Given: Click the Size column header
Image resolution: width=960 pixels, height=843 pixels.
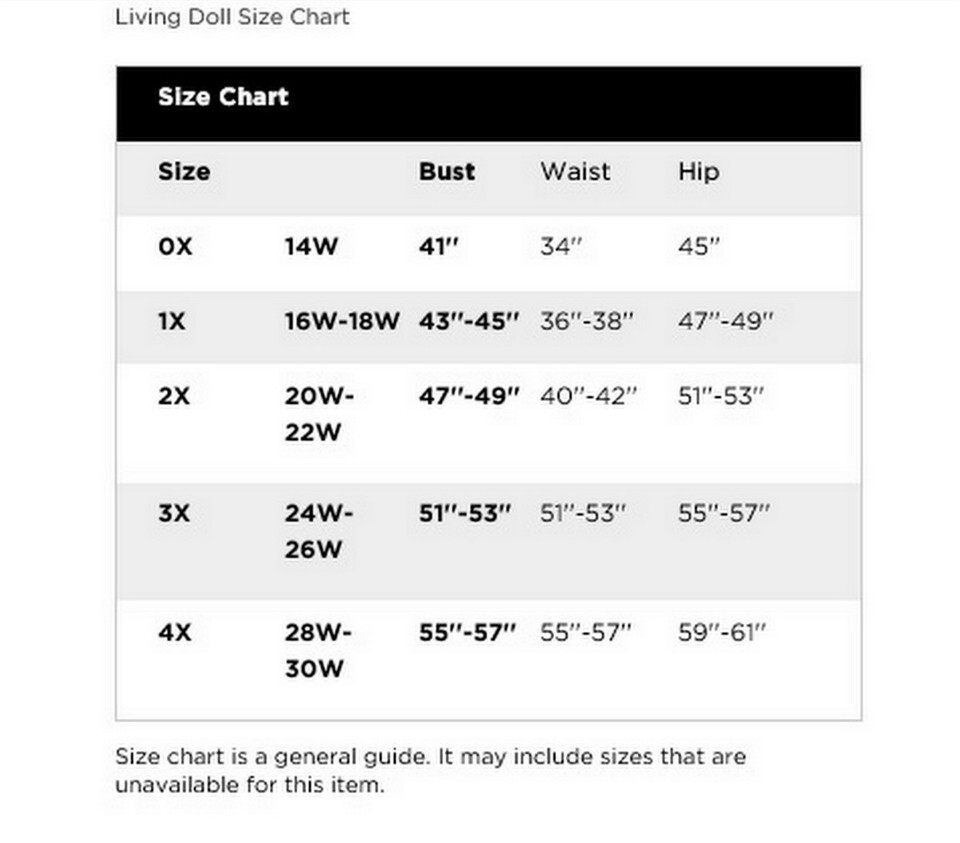Looking at the screenshot, I should point(184,172).
